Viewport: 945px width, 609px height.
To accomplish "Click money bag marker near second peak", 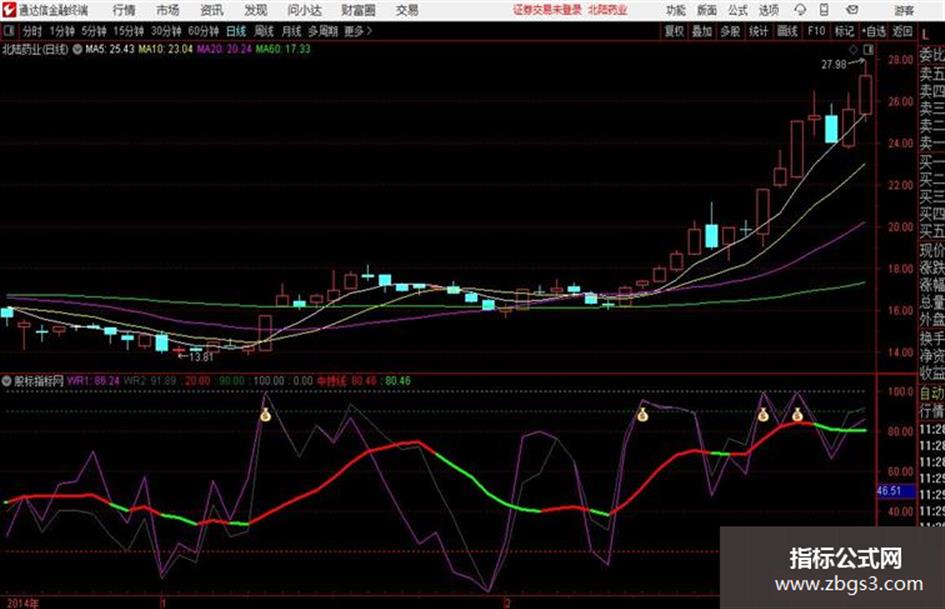I will tap(642, 414).
